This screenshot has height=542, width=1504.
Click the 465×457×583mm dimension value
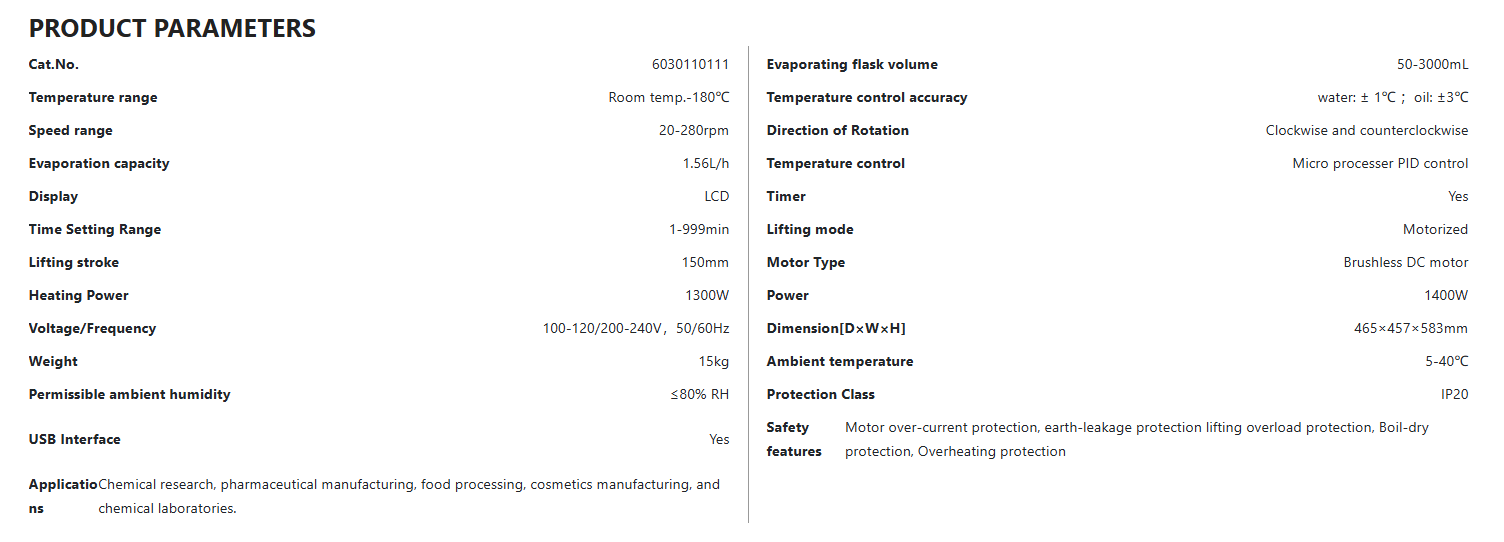(1410, 329)
